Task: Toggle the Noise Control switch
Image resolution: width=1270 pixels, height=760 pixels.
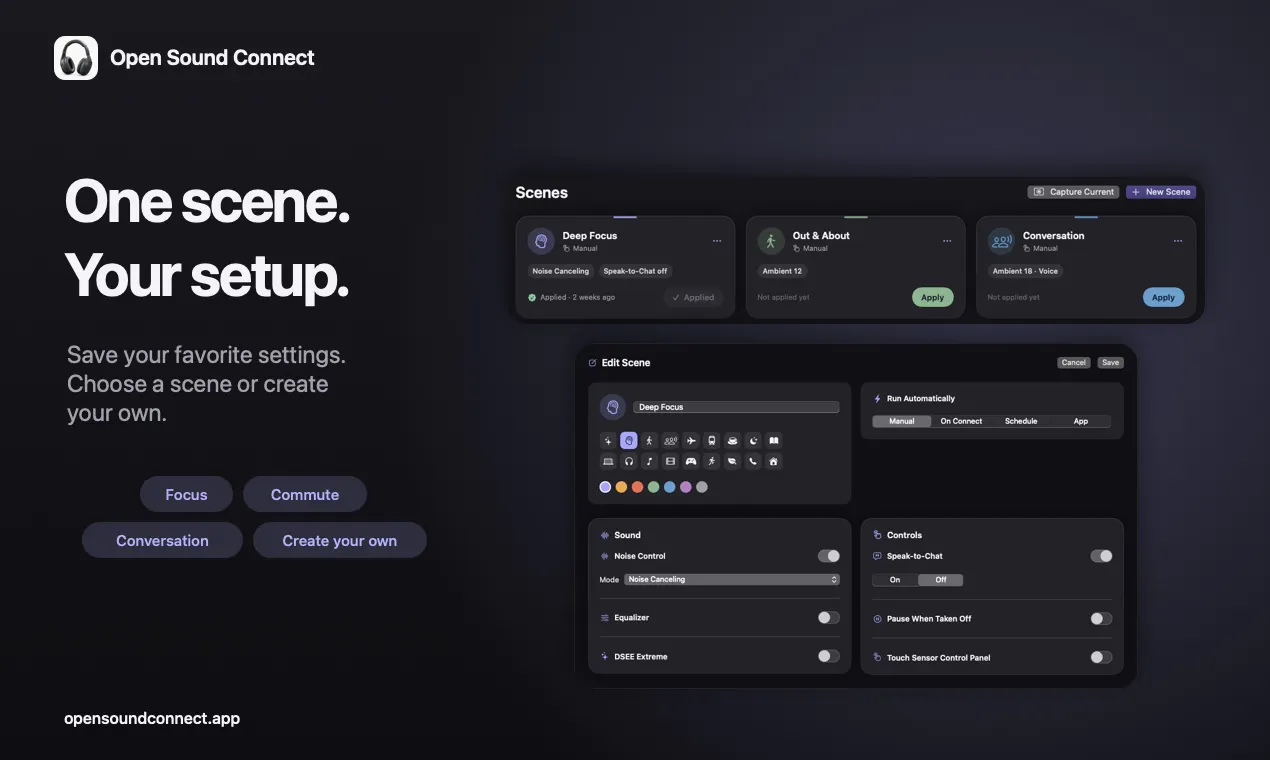Action: 829,556
